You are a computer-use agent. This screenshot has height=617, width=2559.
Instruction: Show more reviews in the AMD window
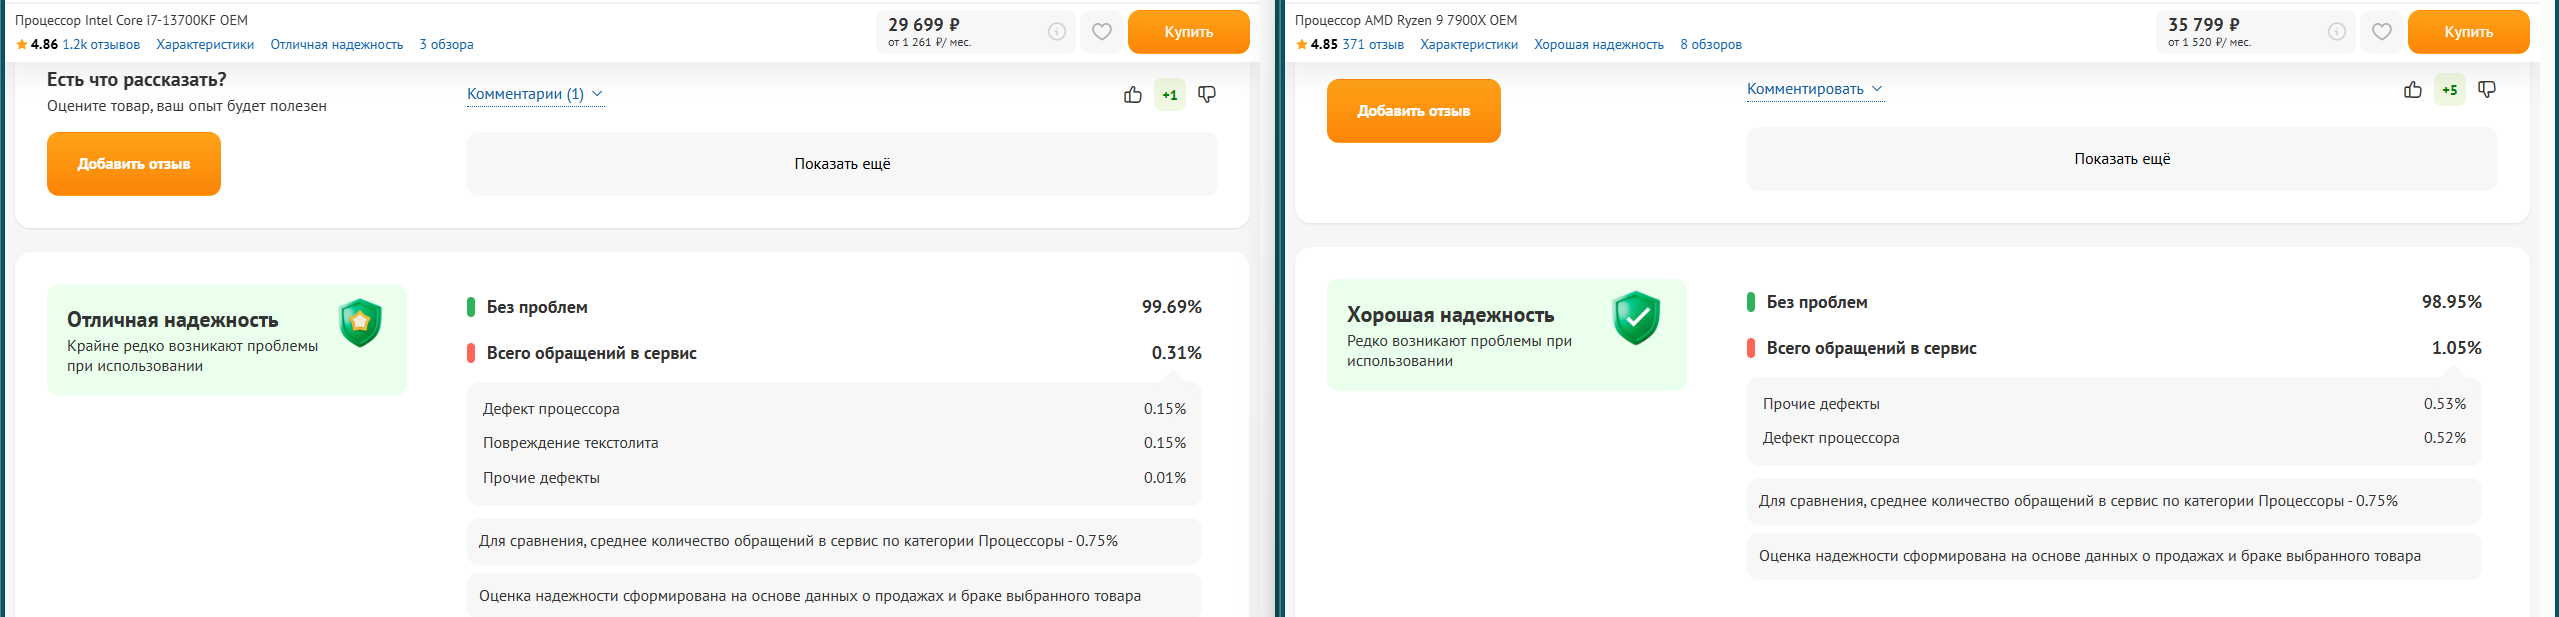coord(2122,159)
